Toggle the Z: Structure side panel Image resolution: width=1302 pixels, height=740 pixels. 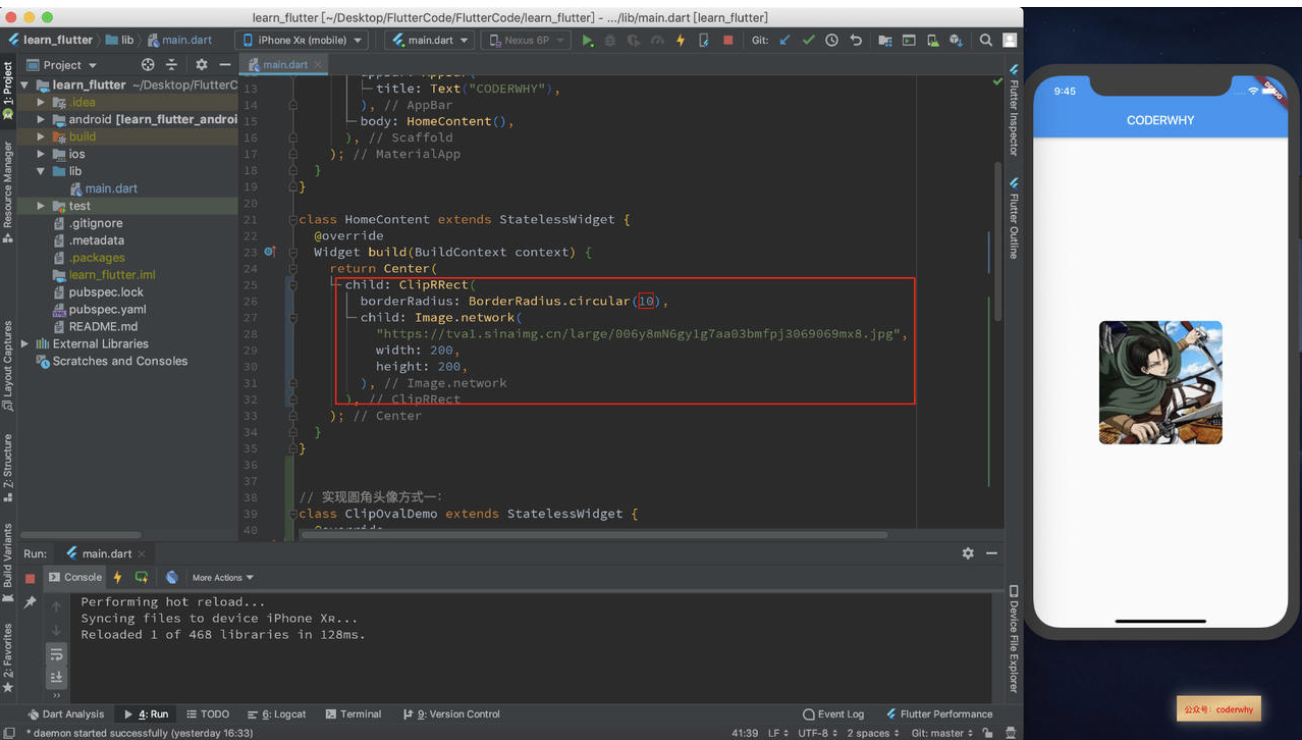point(8,468)
